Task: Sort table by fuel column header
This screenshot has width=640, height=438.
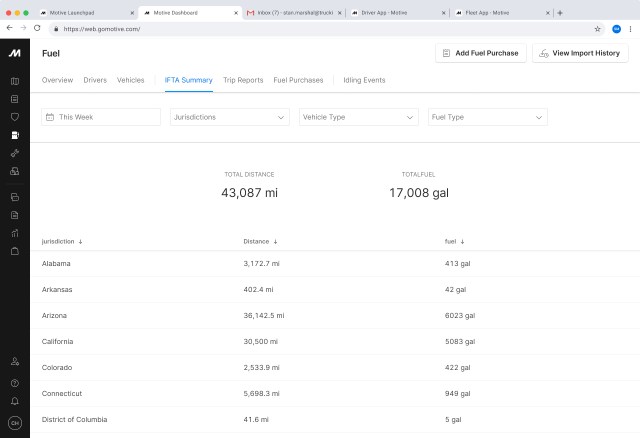Action: pyautogui.click(x=454, y=241)
